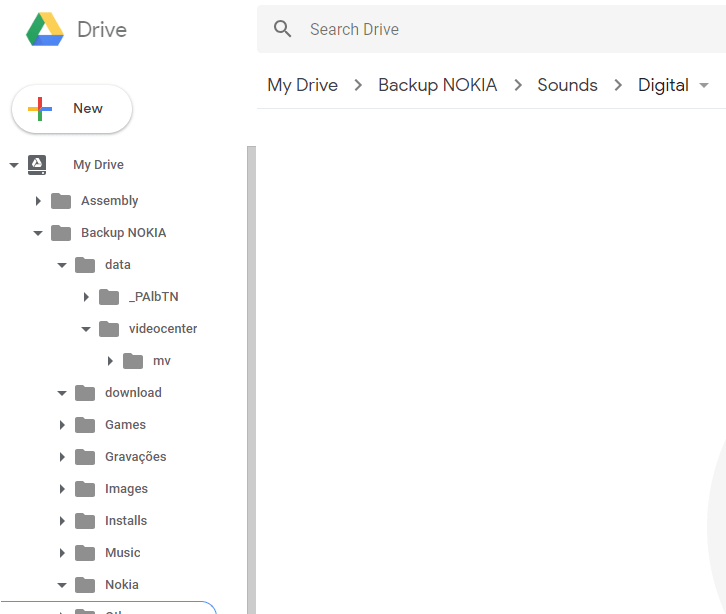This screenshot has width=726, height=614.
Task: Expand the mv folder
Action: point(110,361)
